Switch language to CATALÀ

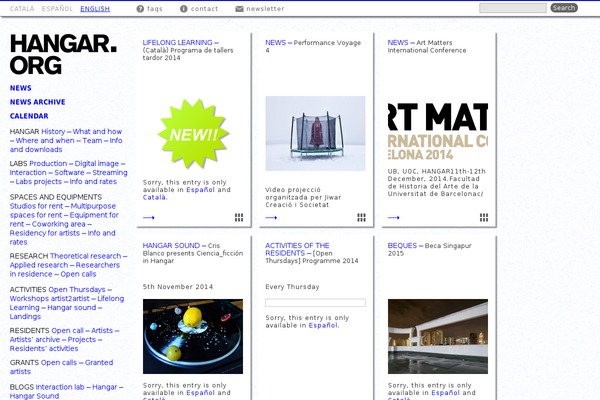22,9
